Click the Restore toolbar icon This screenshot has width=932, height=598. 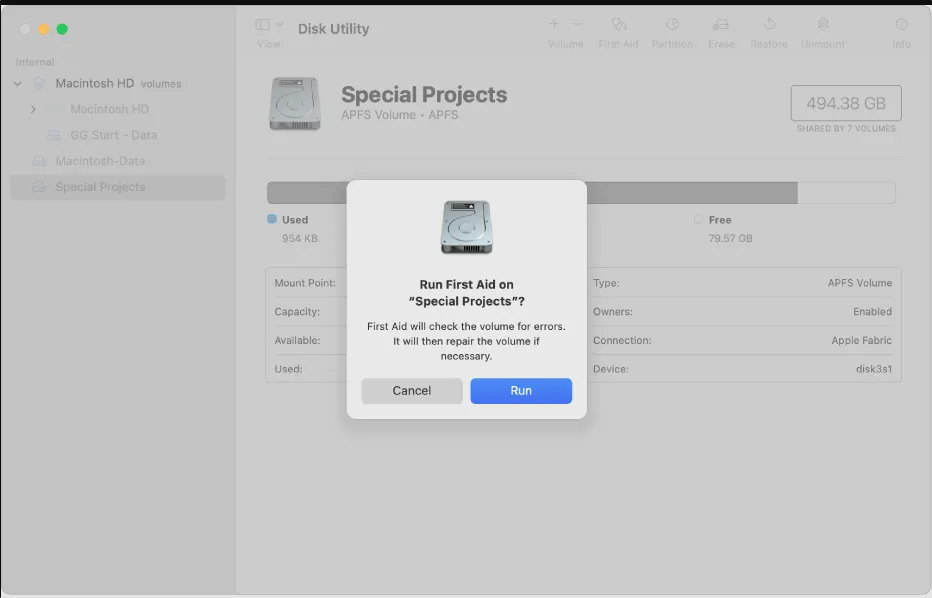click(769, 24)
